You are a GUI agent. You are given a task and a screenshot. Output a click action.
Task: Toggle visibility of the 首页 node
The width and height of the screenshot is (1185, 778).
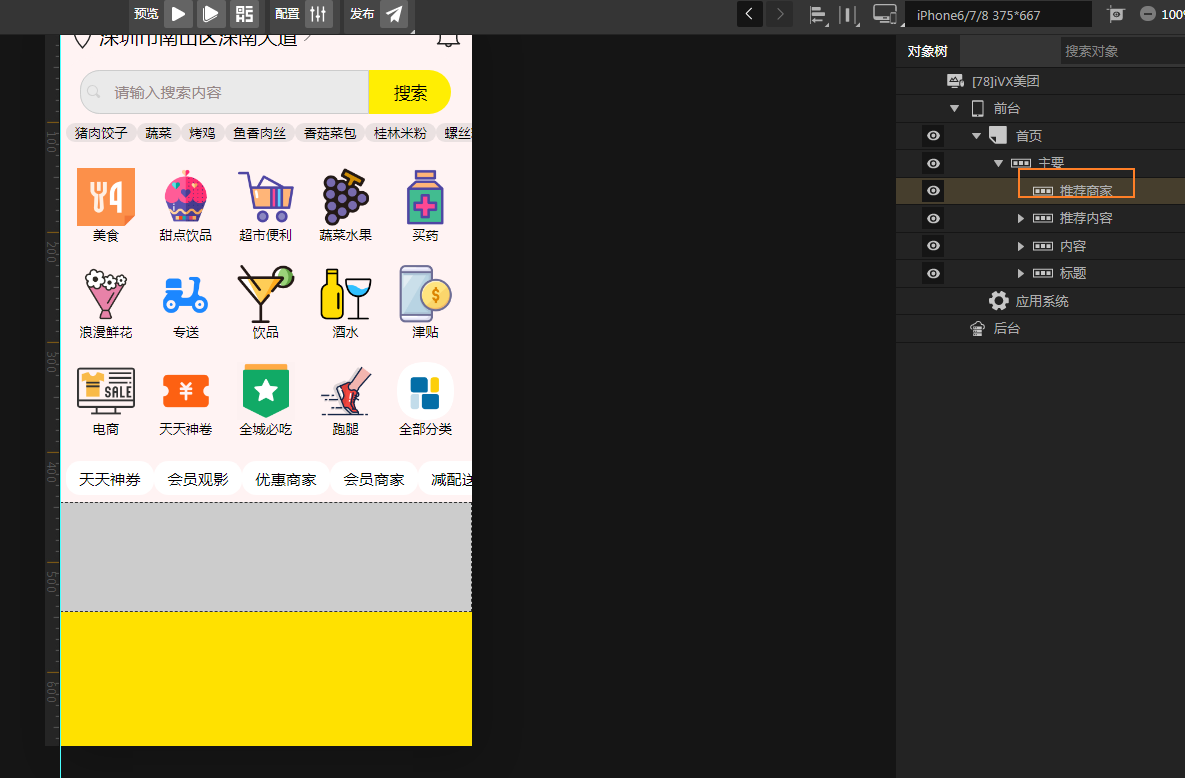pos(932,135)
